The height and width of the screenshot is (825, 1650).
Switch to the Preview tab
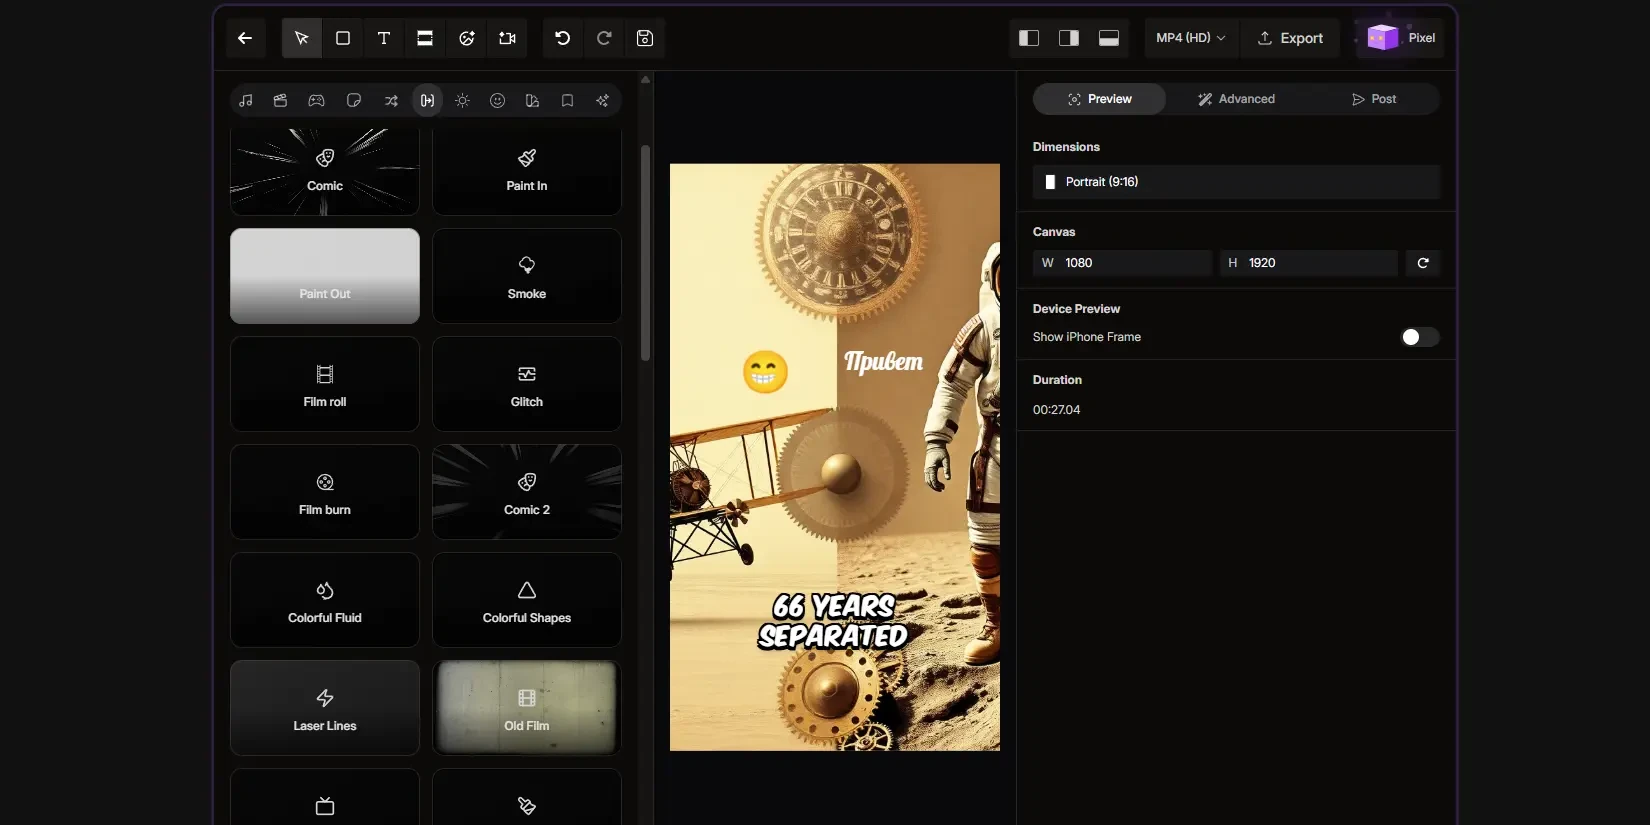(x=1099, y=99)
